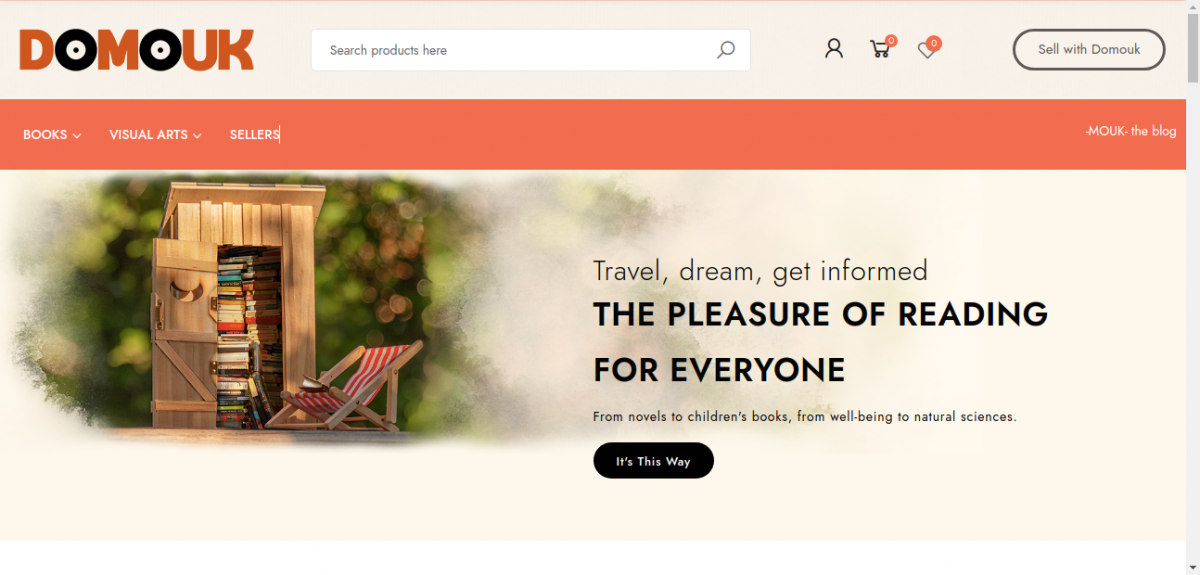This screenshot has height=575, width=1200.
Task: Go to the SELLERS page
Action: point(254,134)
